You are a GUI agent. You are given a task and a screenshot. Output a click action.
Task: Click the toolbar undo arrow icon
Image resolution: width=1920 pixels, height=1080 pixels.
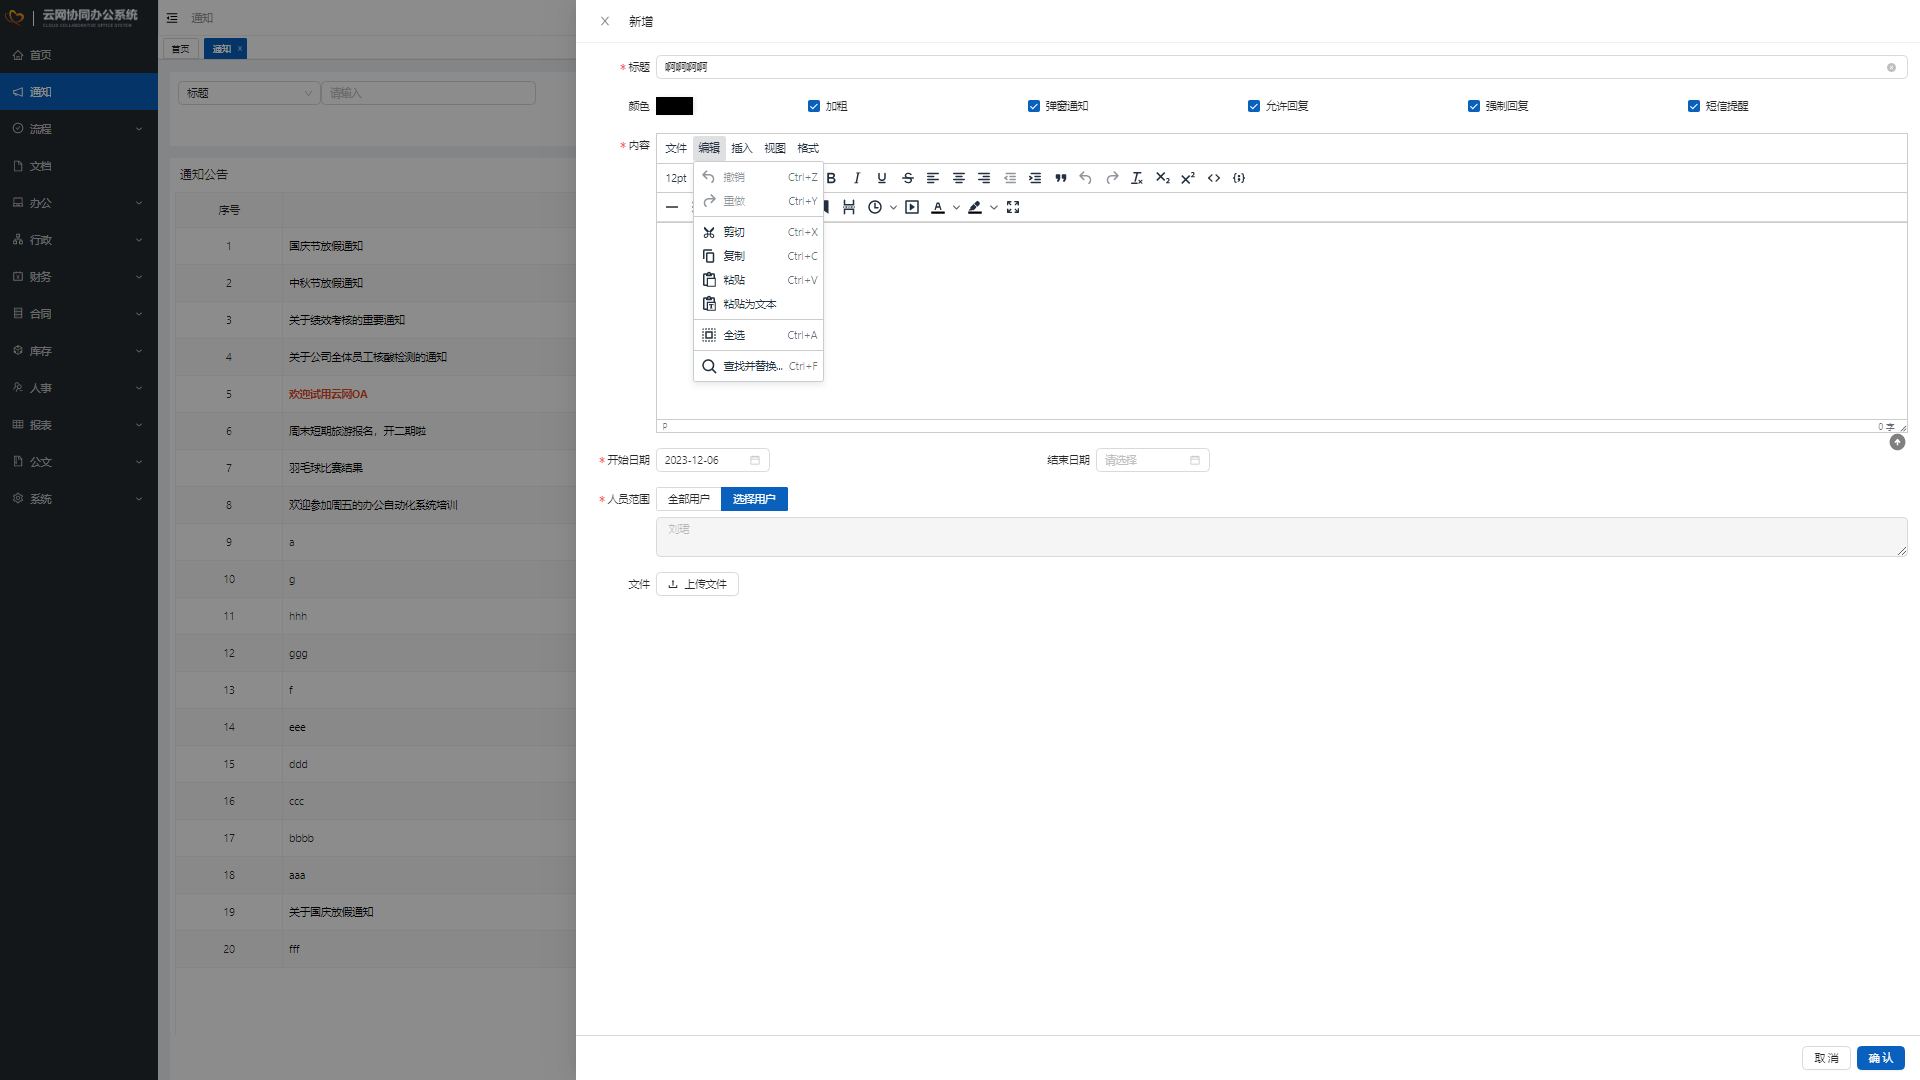pos(1086,178)
